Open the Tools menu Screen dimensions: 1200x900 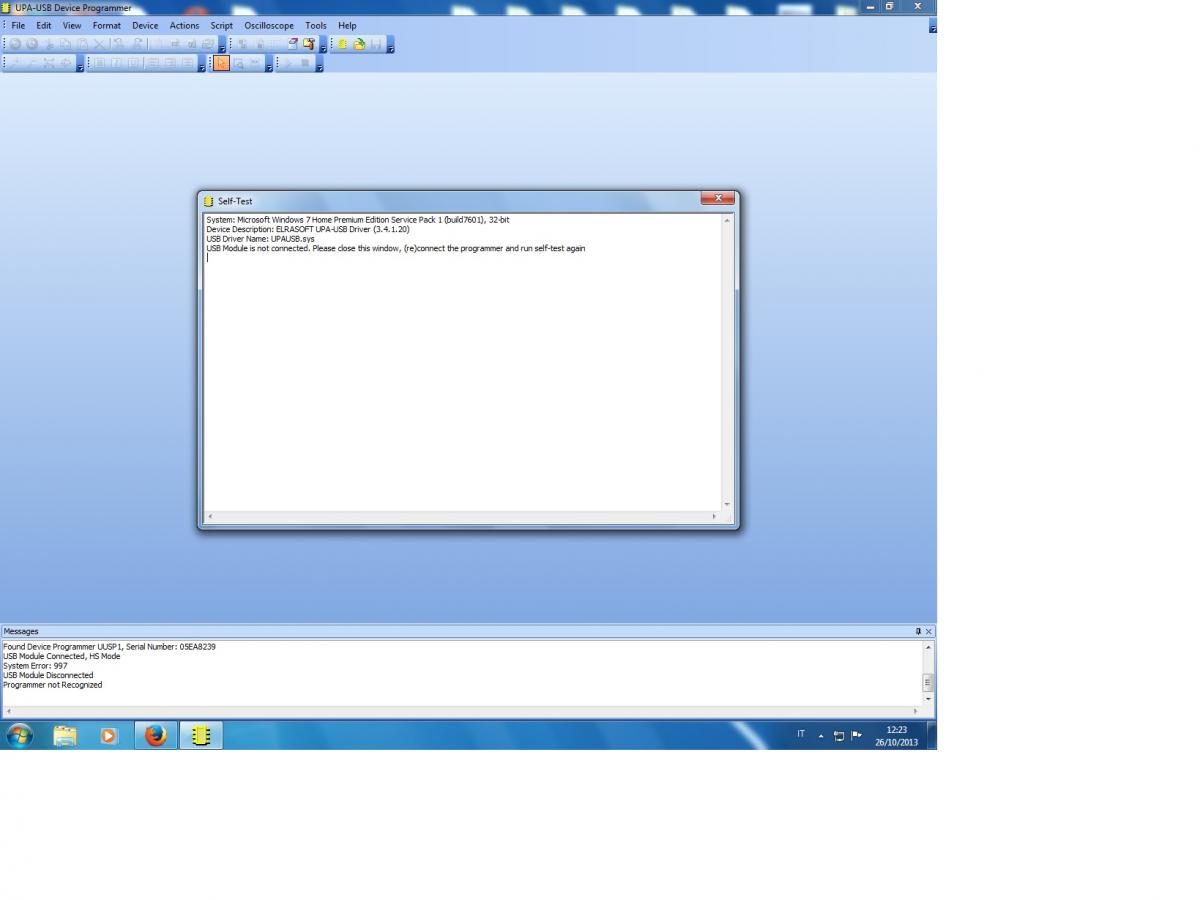click(316, 25)
